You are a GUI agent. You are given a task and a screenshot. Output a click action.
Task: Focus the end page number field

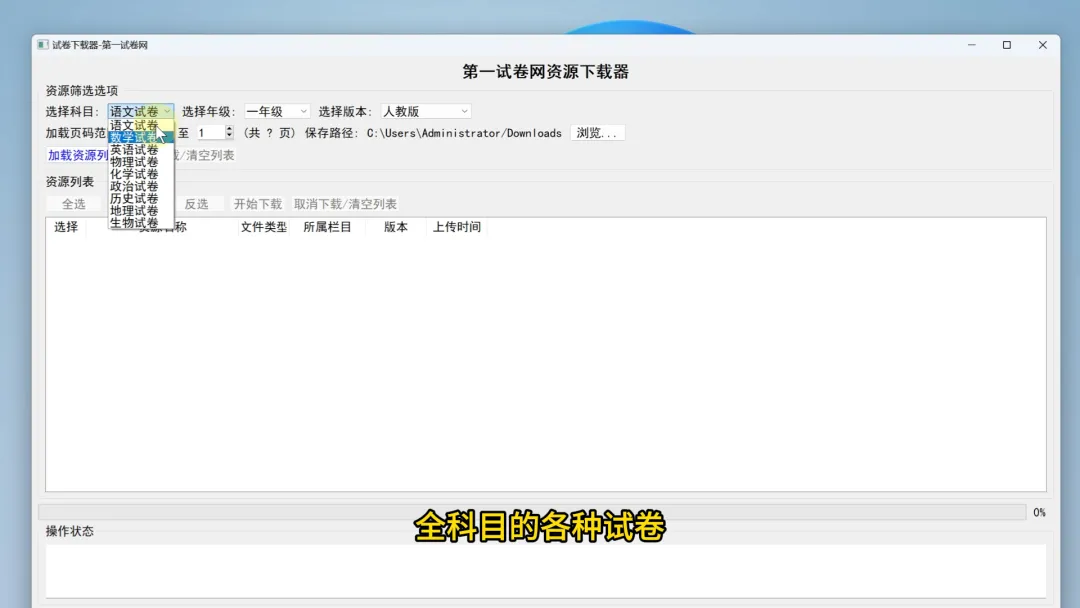pyautogui.click(x=210, y=133)
